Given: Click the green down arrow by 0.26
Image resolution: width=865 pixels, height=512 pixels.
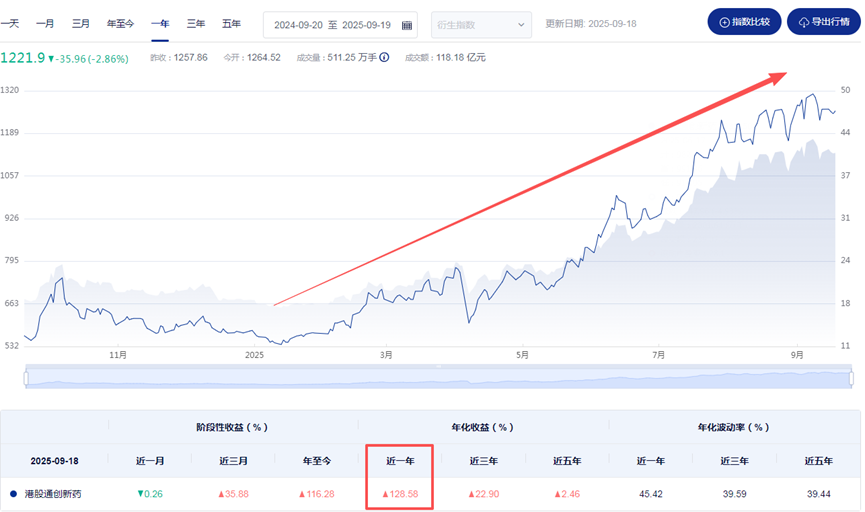Looking at the screenshot, I should pos(140,494).
